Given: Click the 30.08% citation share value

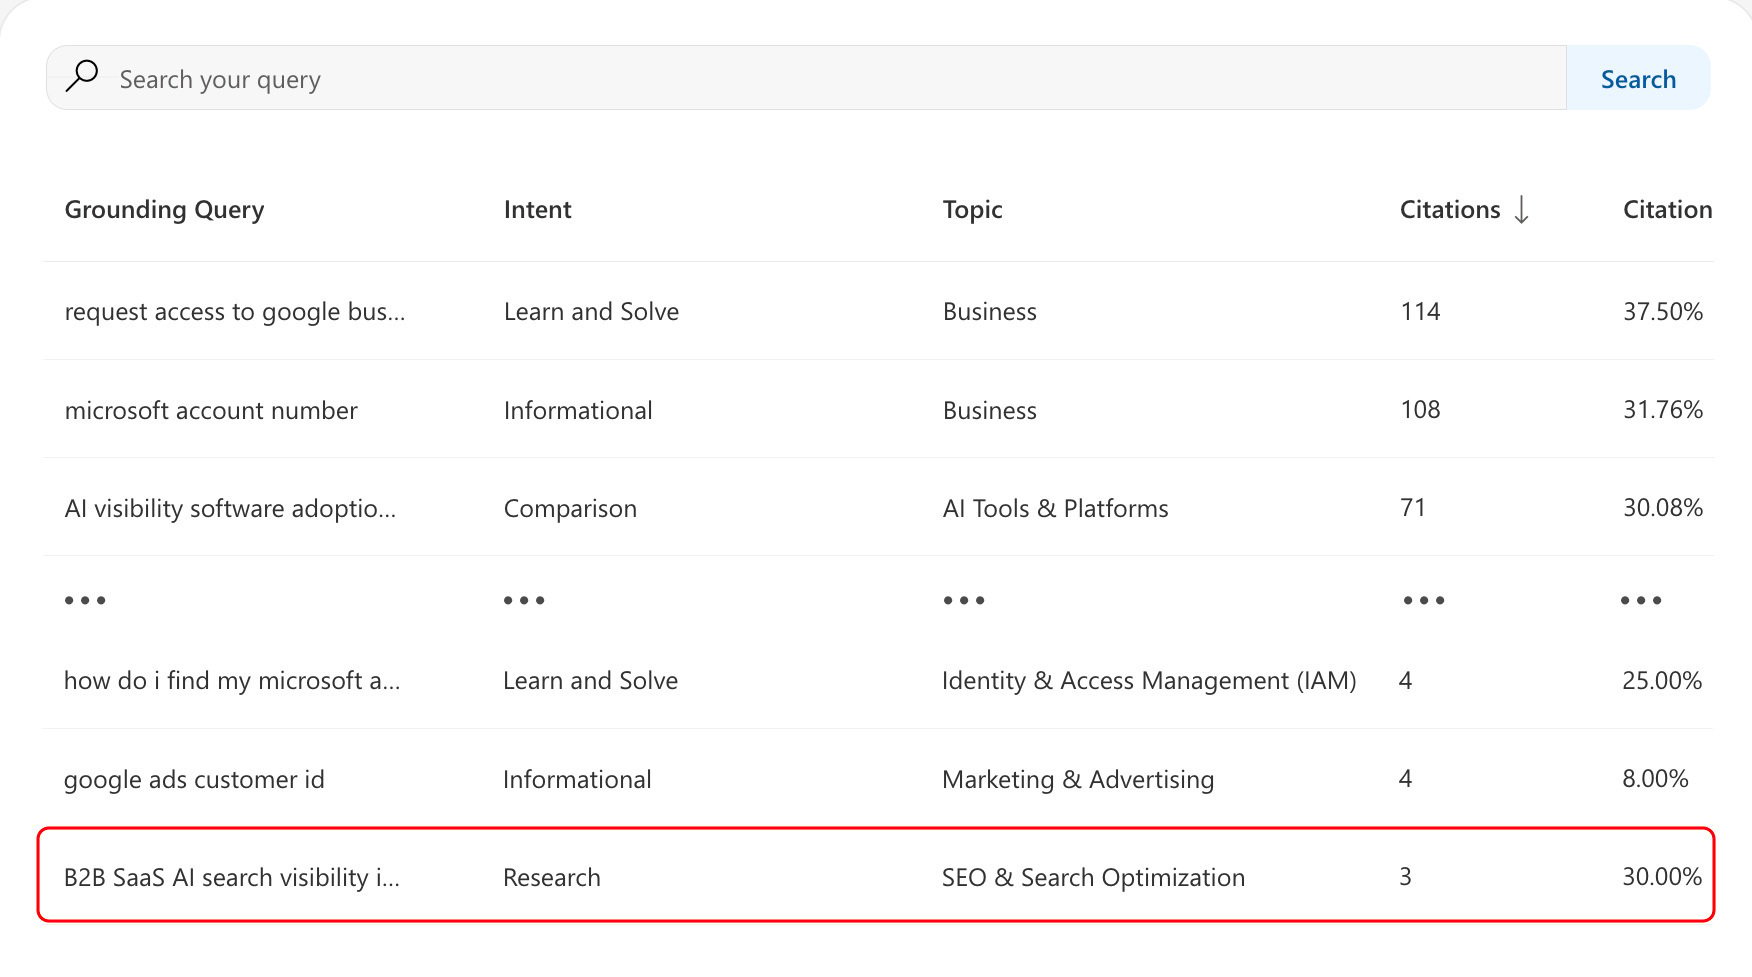Looking at the screenshot, I should 1662,508.
